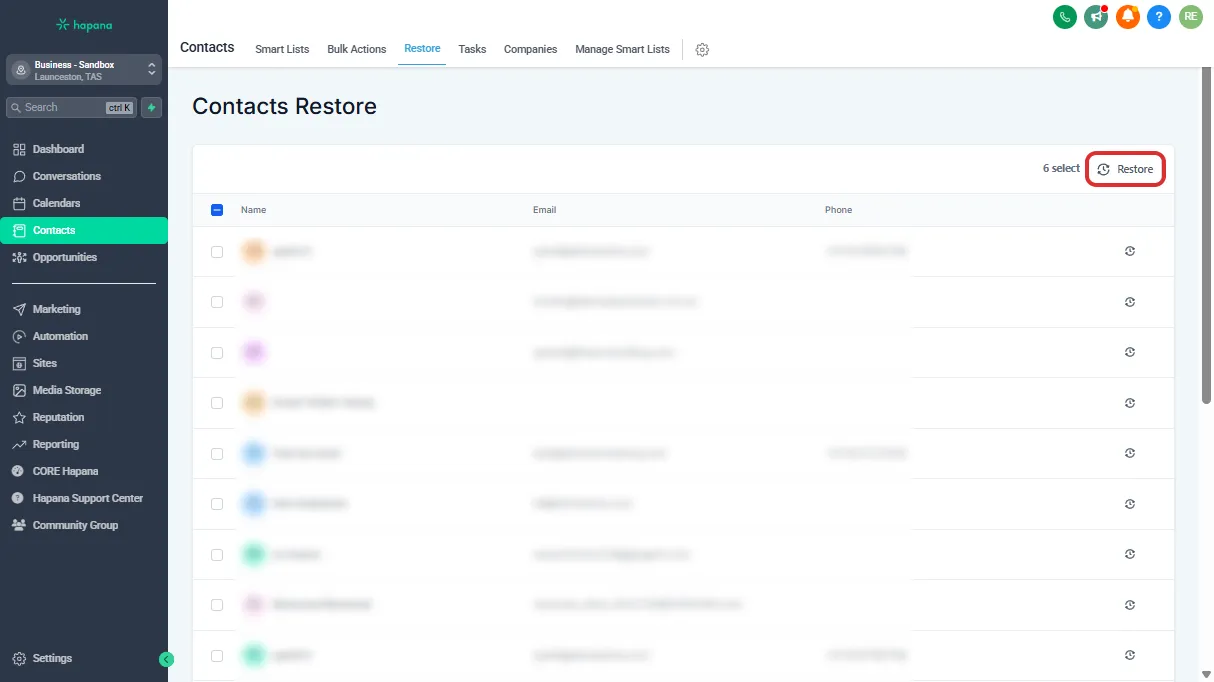Screen dimensions: 1214x682
Task: Open the RE user profile avatar menu
Action: 1190,17
